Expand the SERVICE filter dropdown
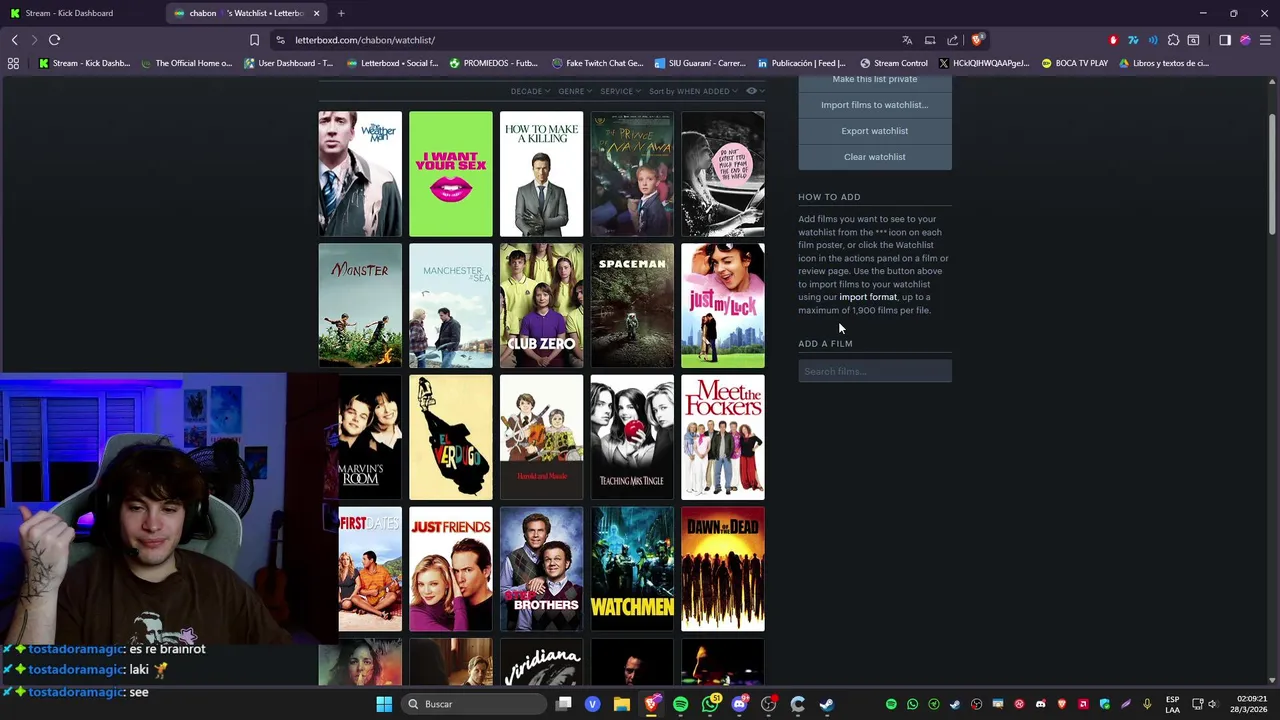 tap(620, 91)
